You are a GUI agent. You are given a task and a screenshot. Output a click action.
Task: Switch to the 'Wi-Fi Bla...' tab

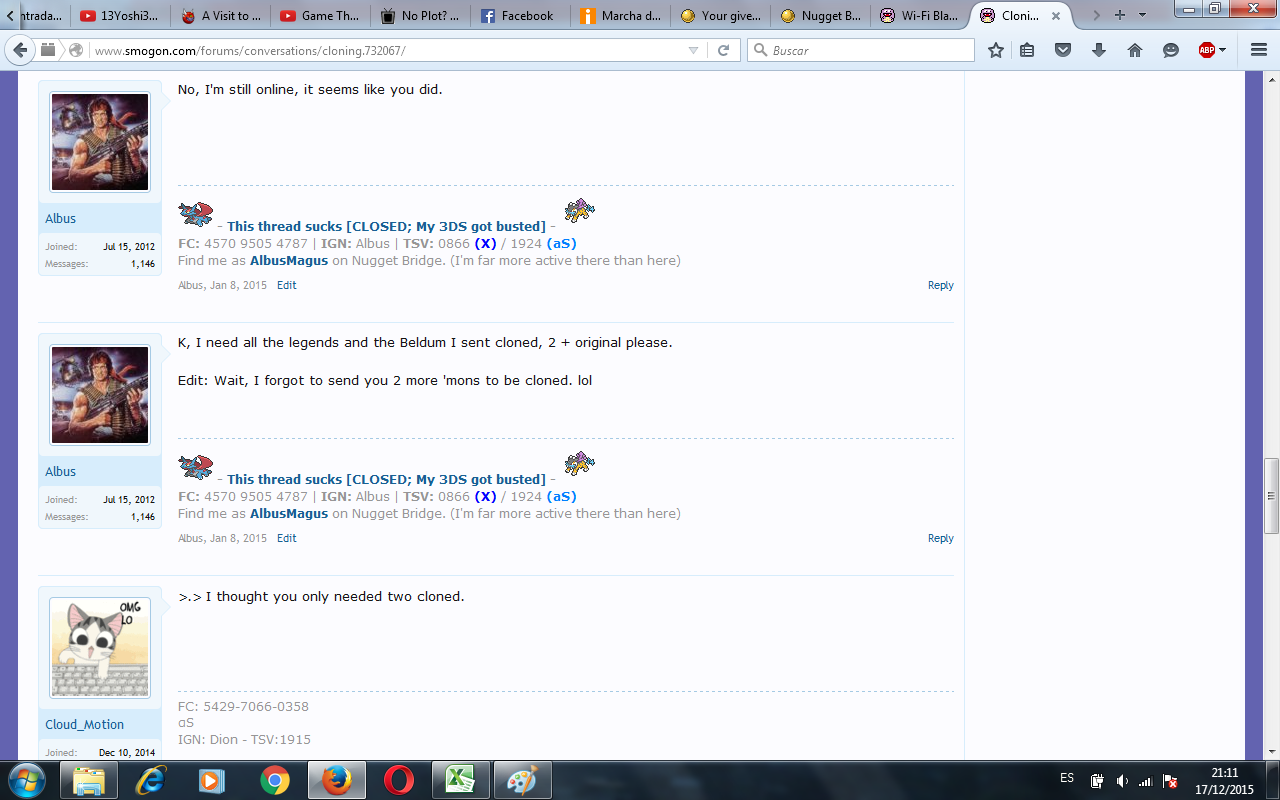[x=920, y=15]
